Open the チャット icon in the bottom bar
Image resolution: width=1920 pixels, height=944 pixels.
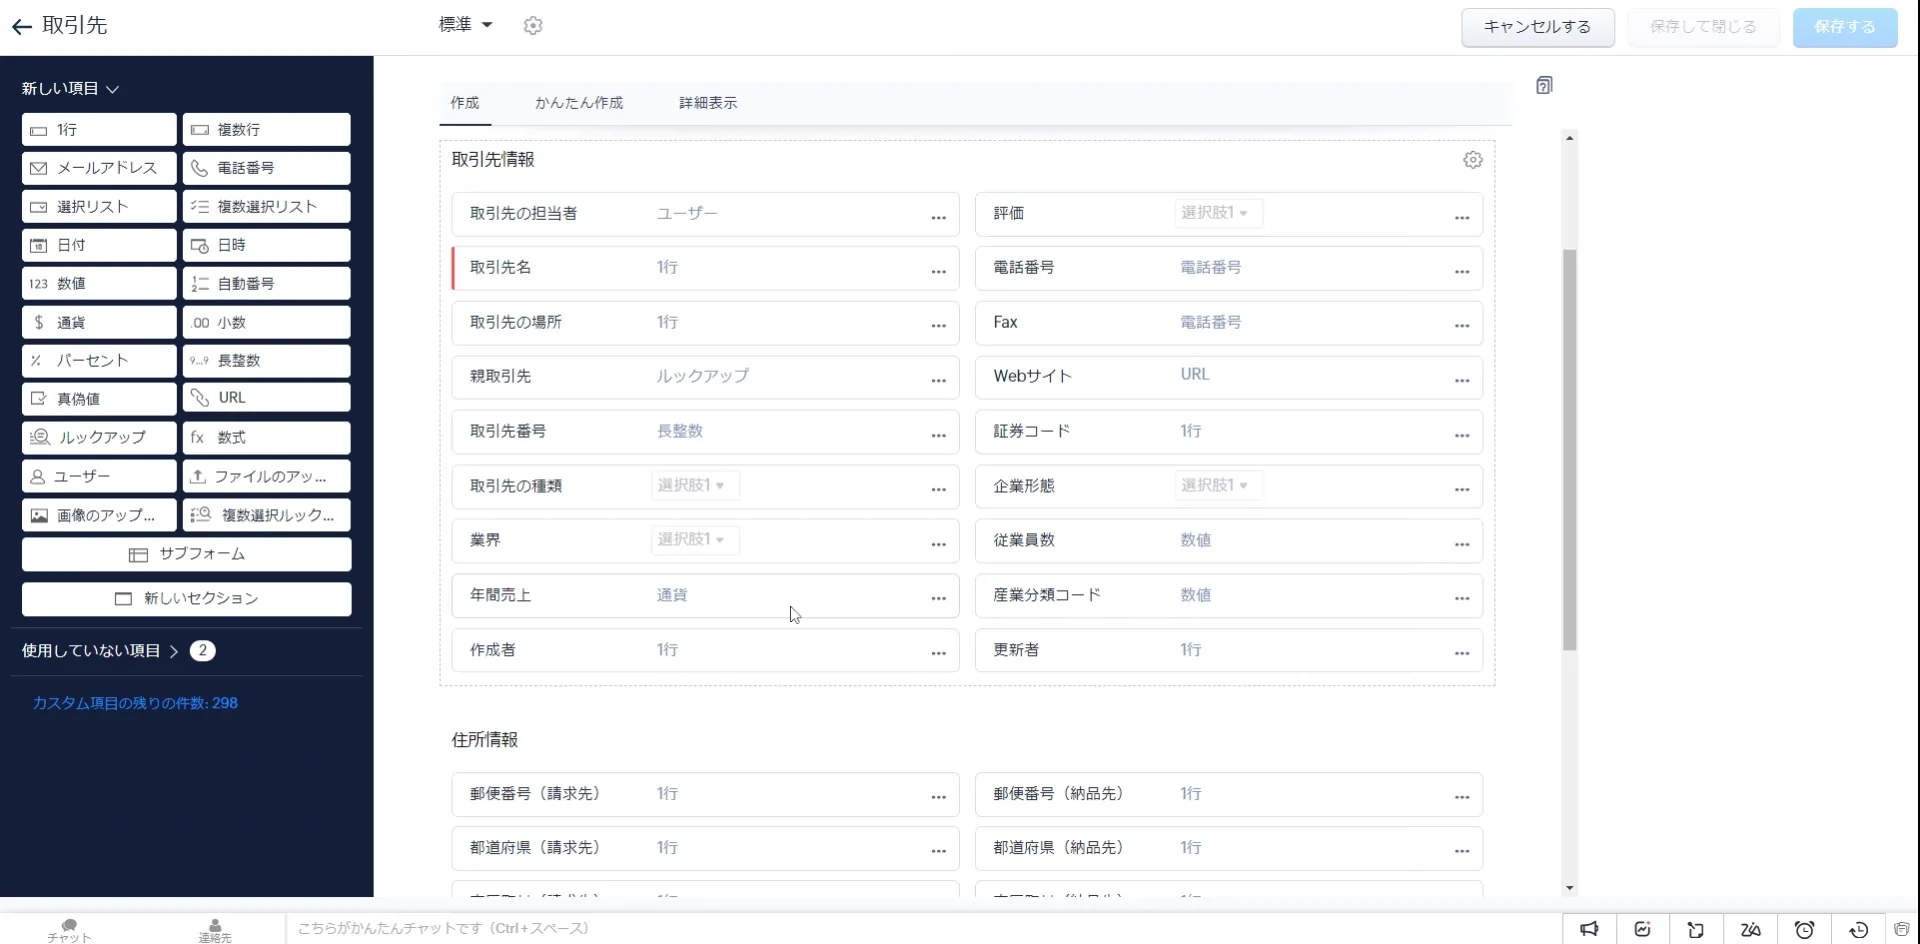(x=69, y=930)
